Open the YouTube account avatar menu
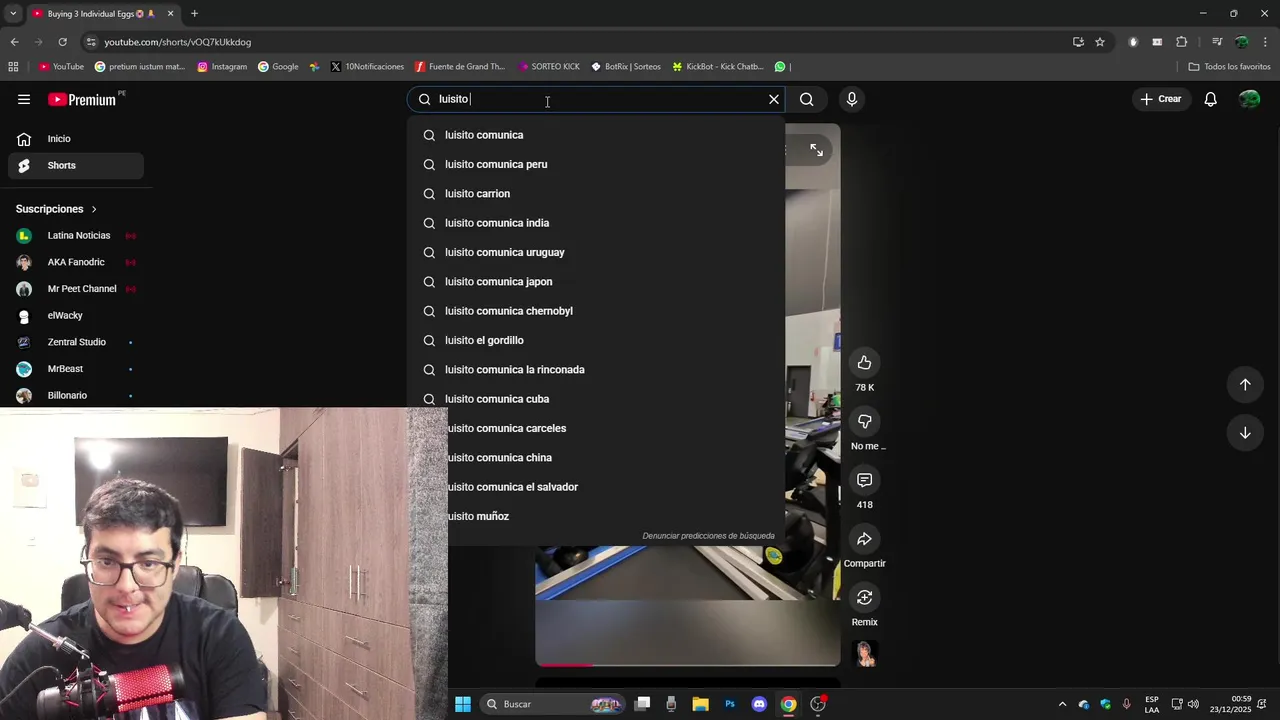 [1249, 99]
